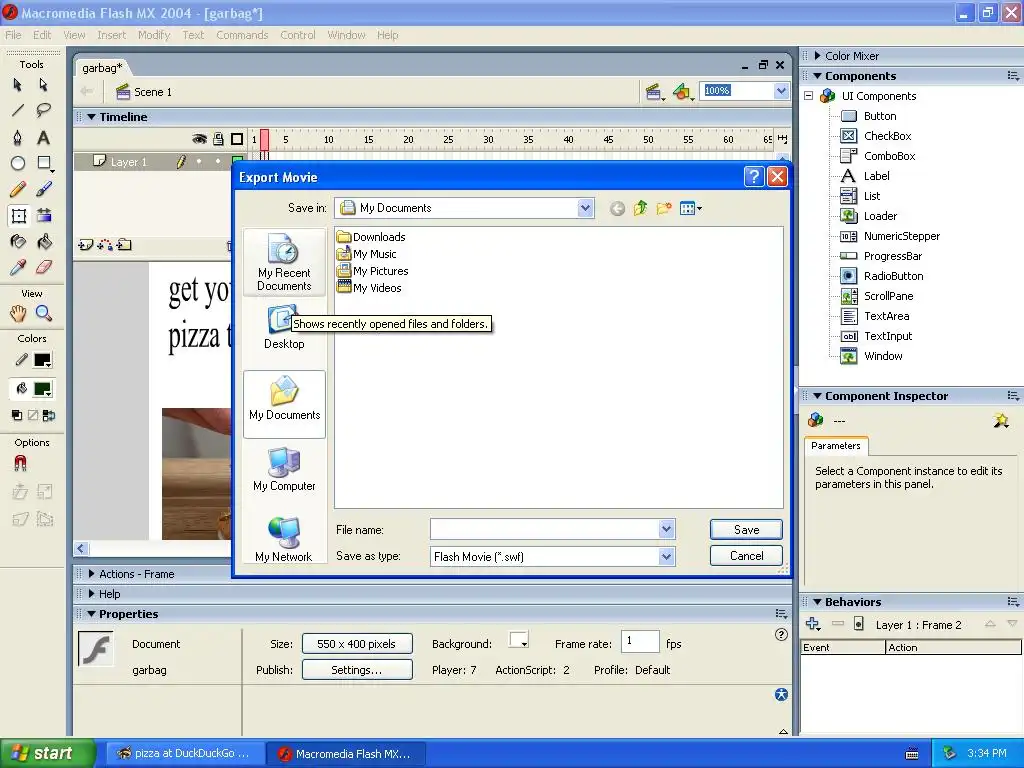Select the Free Transform tool
Viewport: 1024px width, 768px height.
[18, 216]
